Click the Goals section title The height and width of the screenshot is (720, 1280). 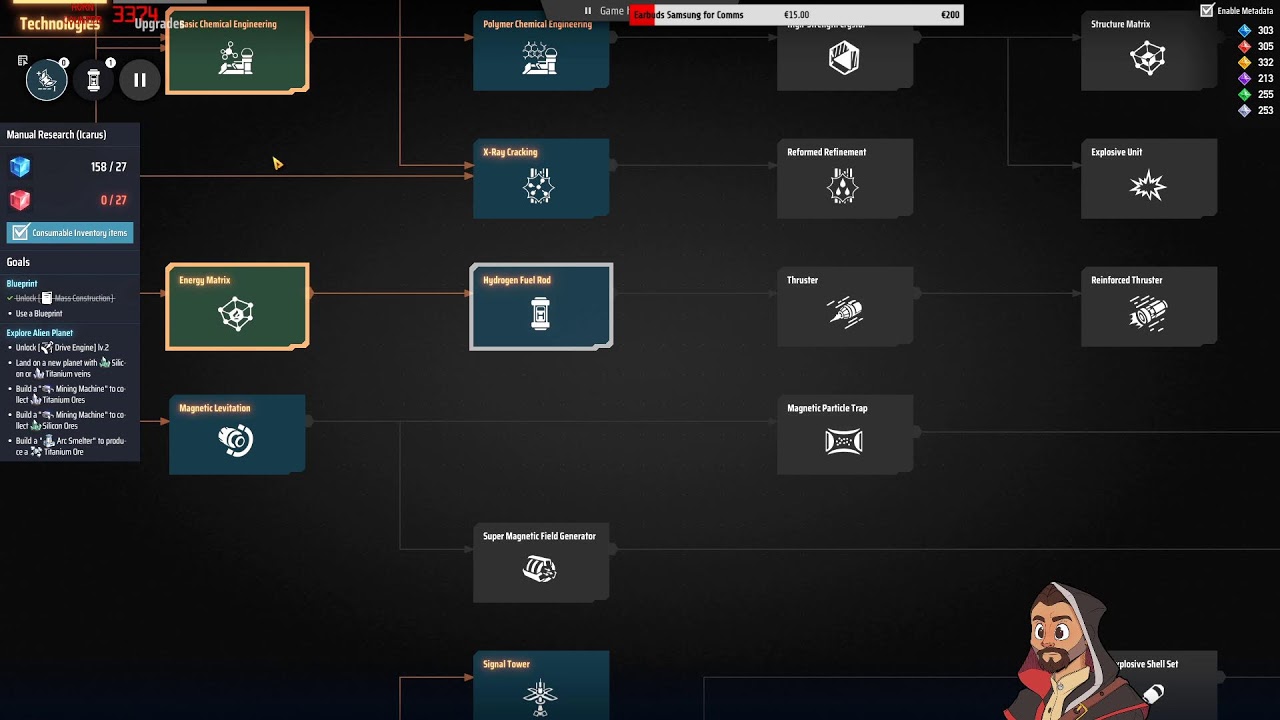(x=18, y=262)
